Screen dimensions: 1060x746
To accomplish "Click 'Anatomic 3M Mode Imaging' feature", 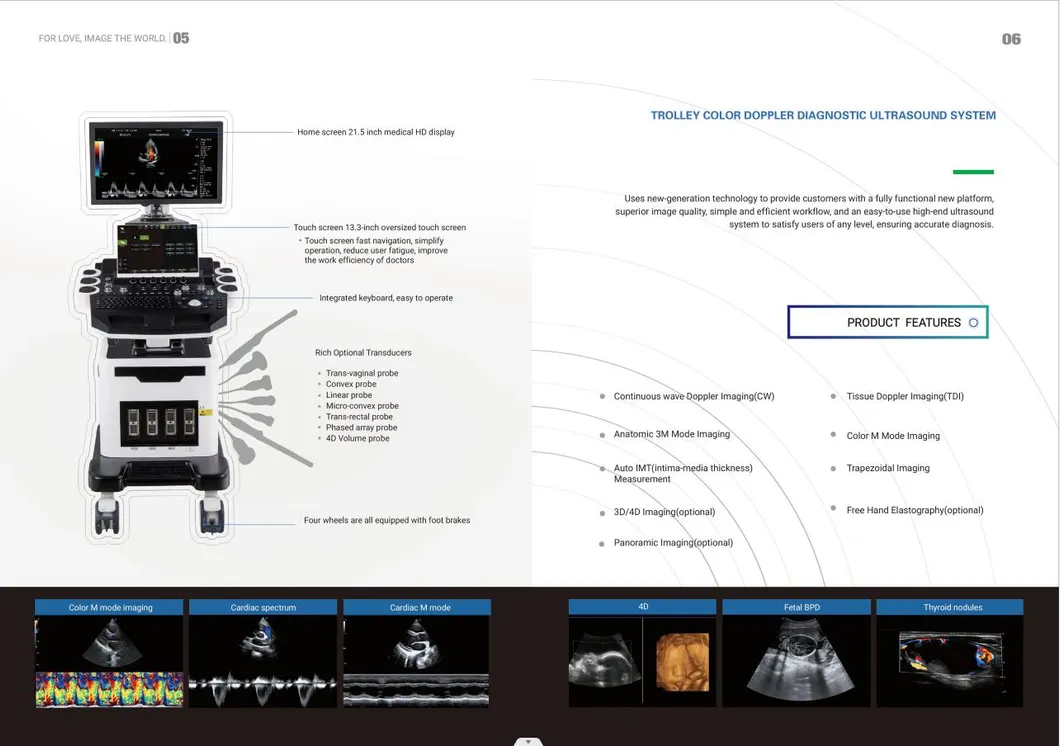I will coord(671,434).
